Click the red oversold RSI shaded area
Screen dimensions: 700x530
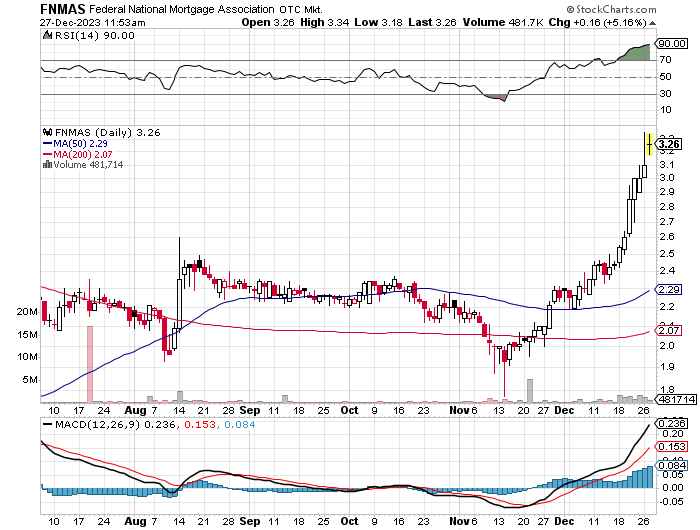[496, 97]
